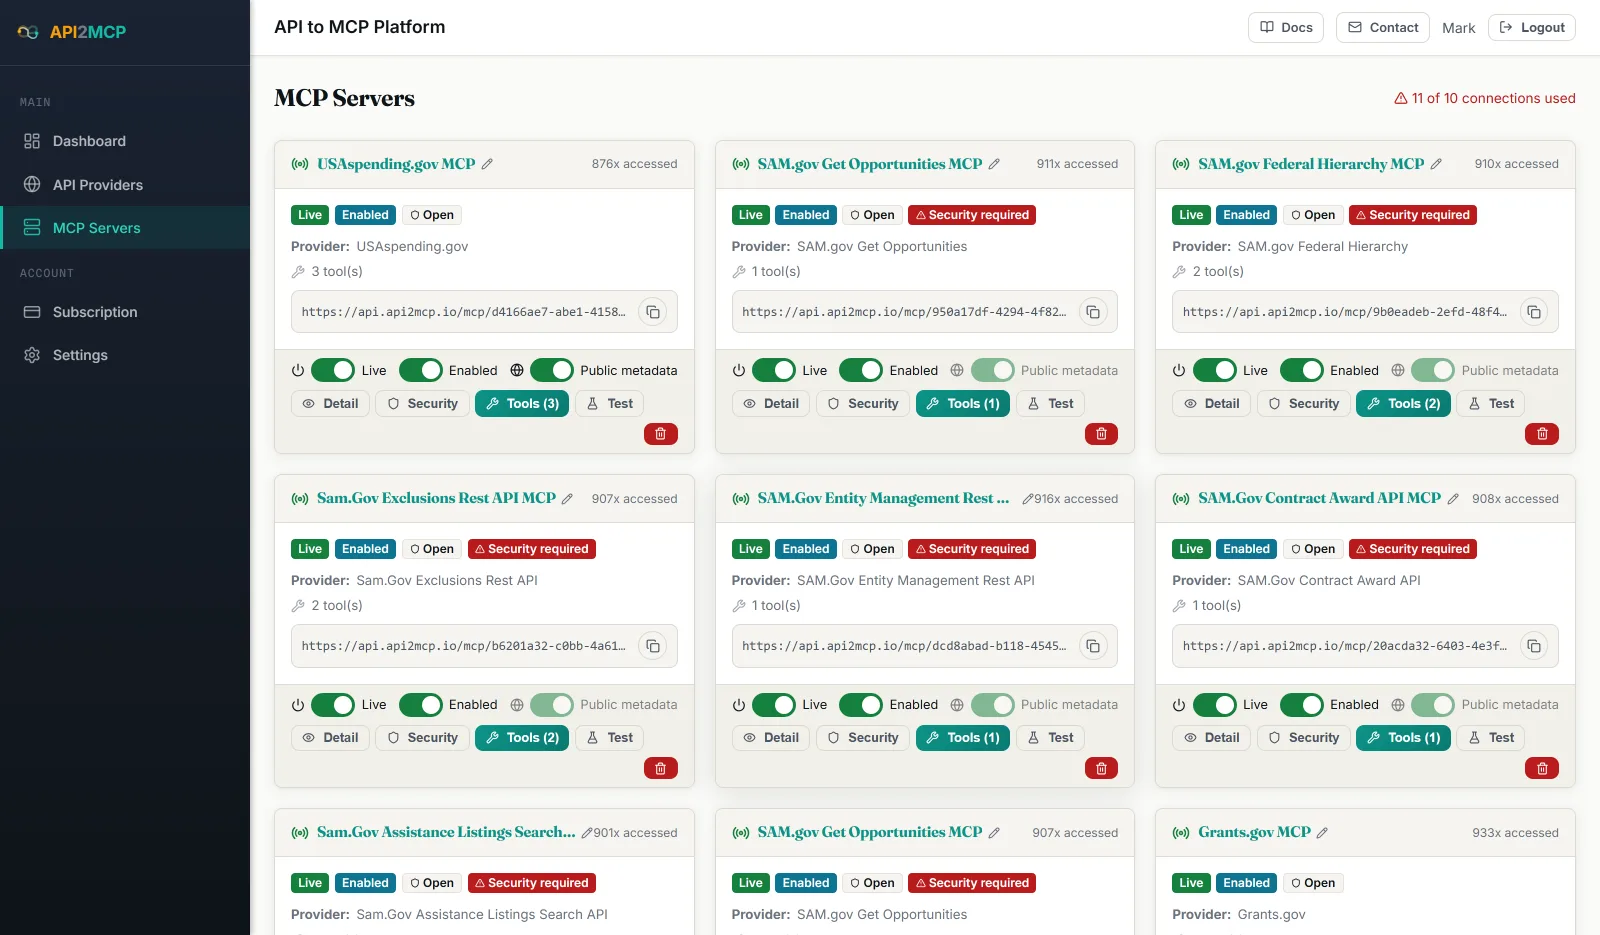The width and height of the screenshot is (1600, 935).
Task: Toggle Live switch for SAM.Gov Entity Management
Action: (x=774, y=704)
